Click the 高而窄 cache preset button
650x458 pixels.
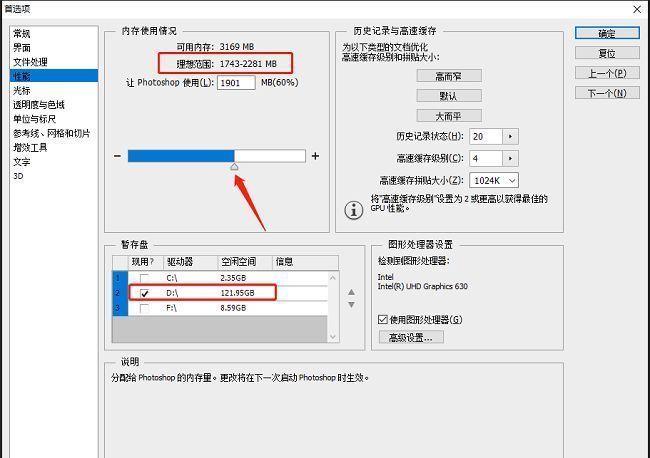448,76
